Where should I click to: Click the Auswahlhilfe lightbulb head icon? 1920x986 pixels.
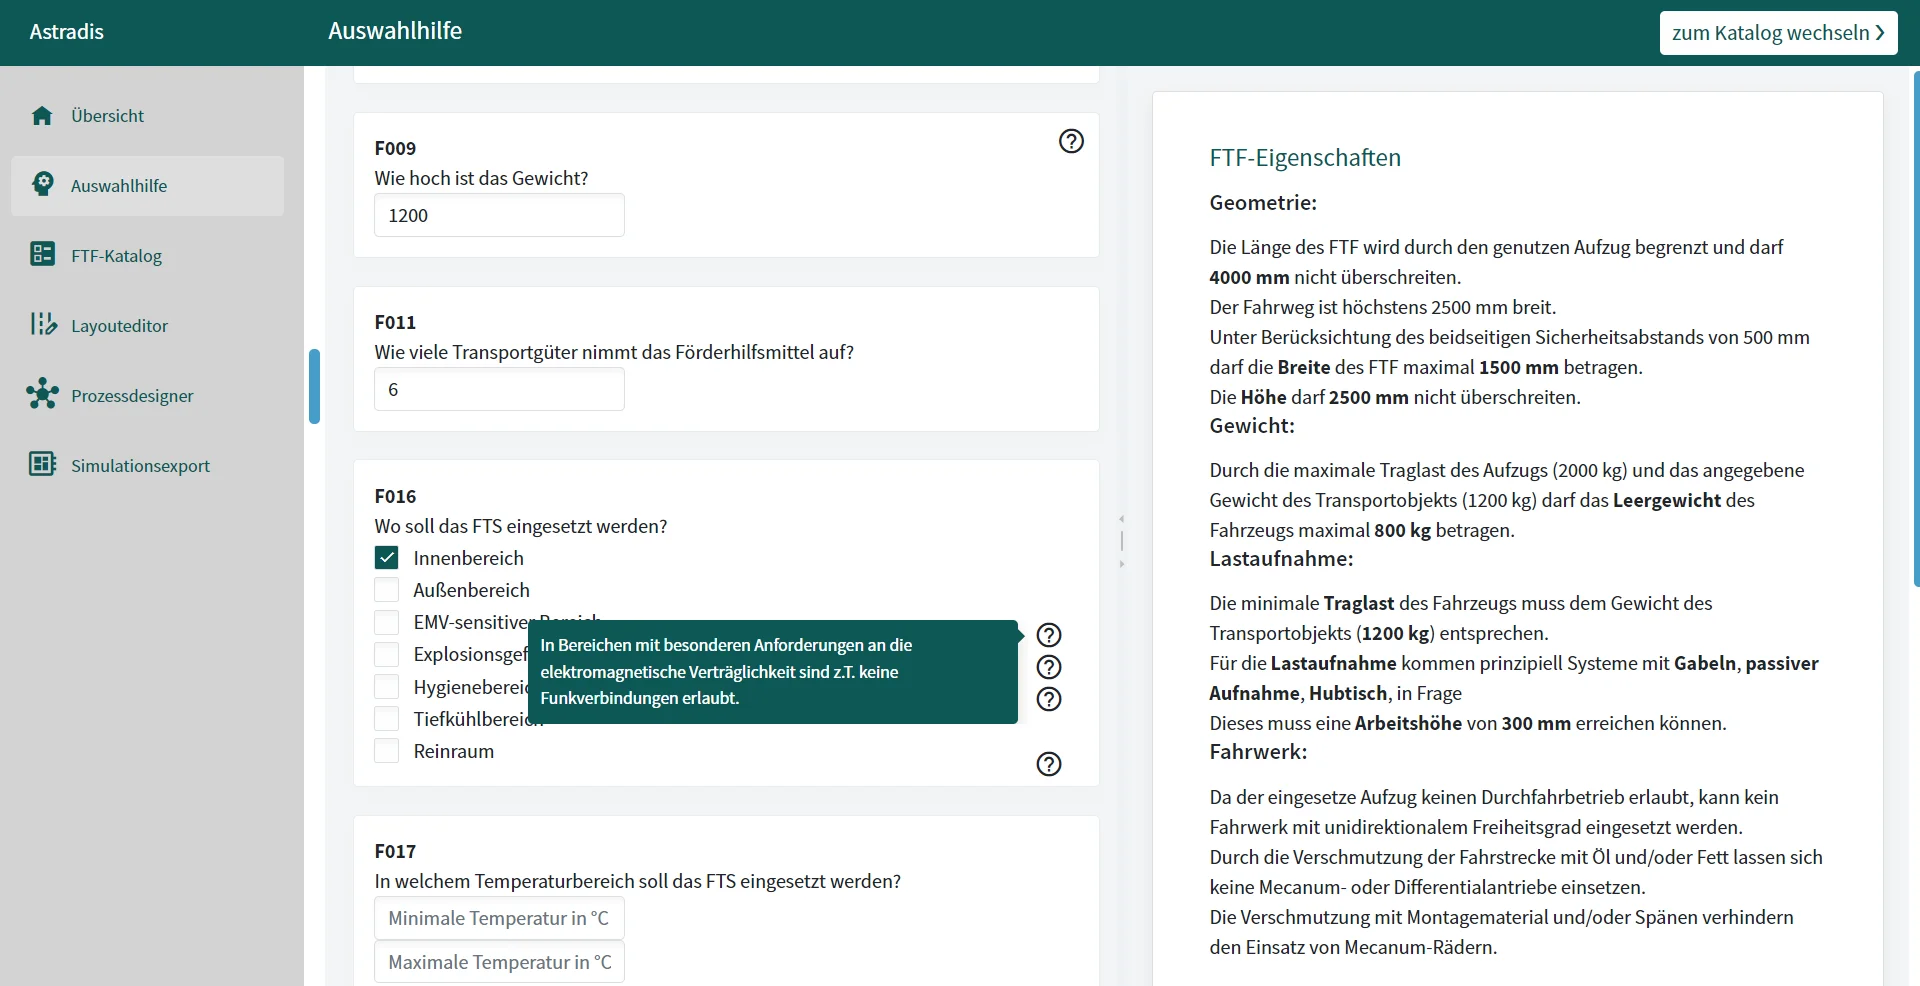point(42,185)
